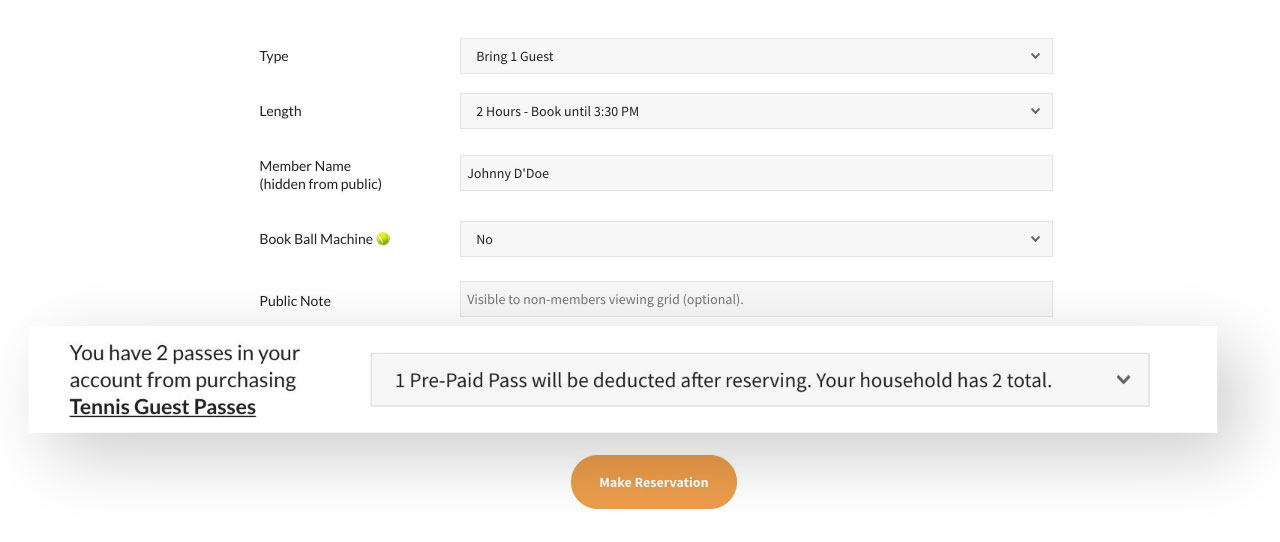This screenshot has height=542, width=1280.
Task: Click the chevron arrow on the Type dropdown
Action: pyautogui.click(x=1035, y=56)
